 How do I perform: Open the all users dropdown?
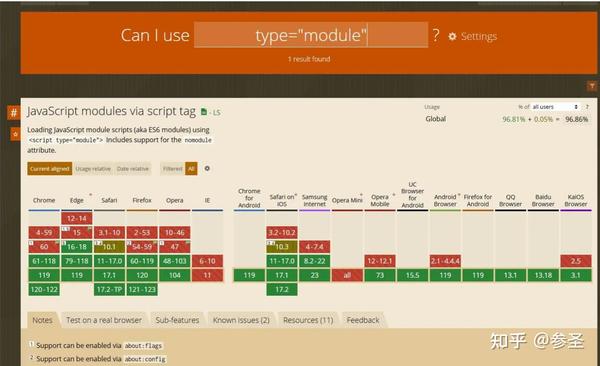[x=555, y=107]
